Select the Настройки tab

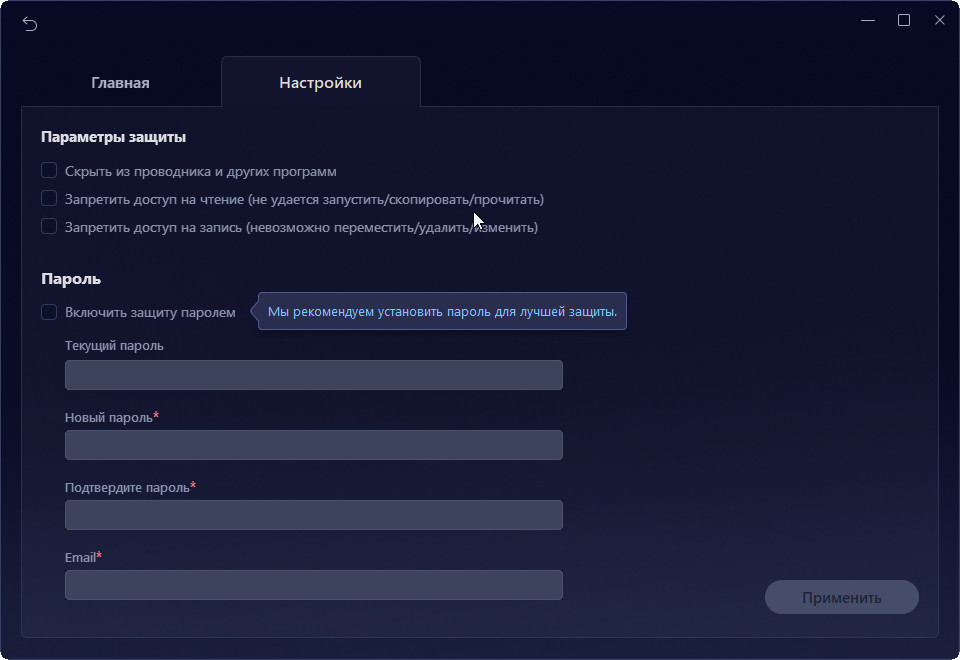coord(320,83)
